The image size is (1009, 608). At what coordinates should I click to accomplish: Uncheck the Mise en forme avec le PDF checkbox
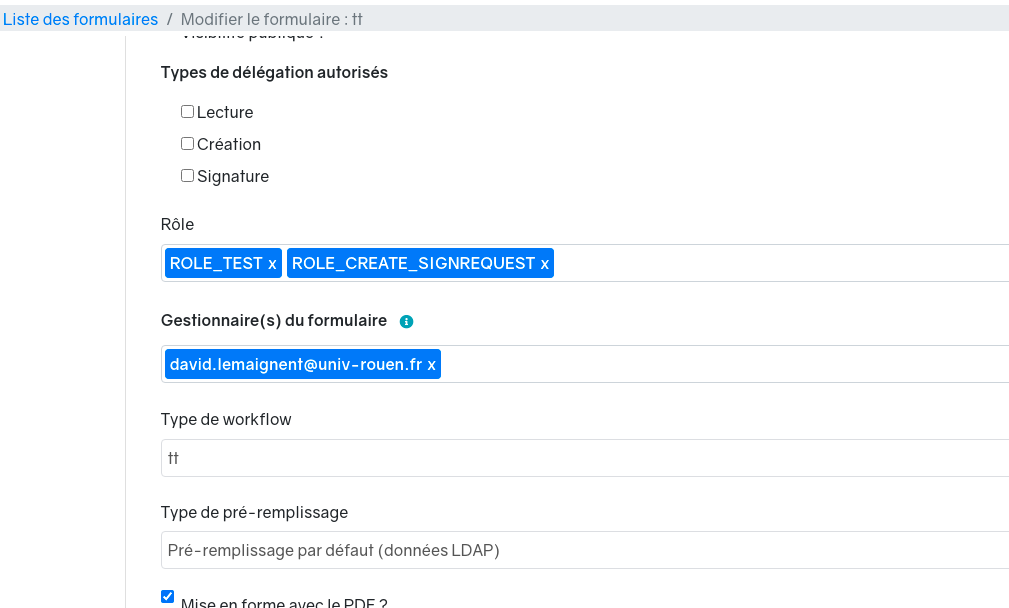[x=168, y=597]
